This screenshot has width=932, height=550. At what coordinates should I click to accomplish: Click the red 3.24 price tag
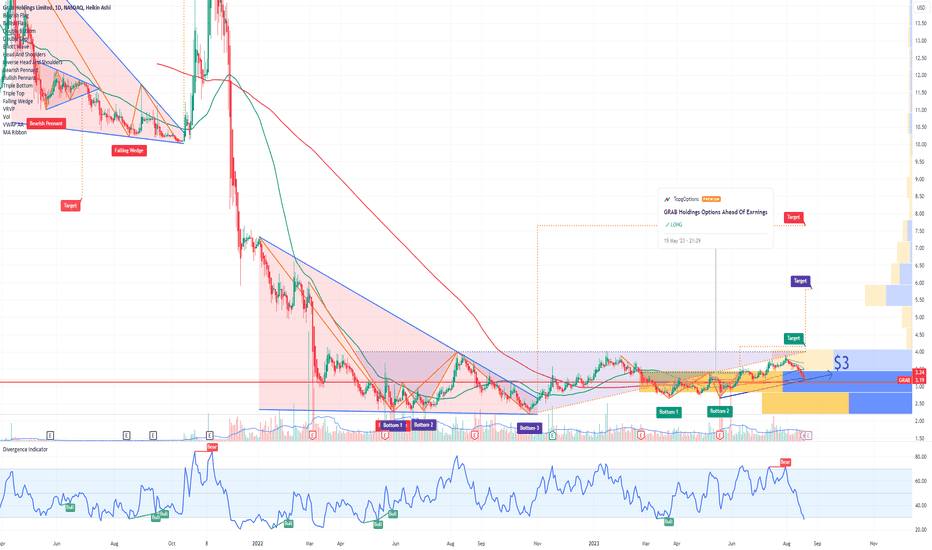[x=920, y=372]
